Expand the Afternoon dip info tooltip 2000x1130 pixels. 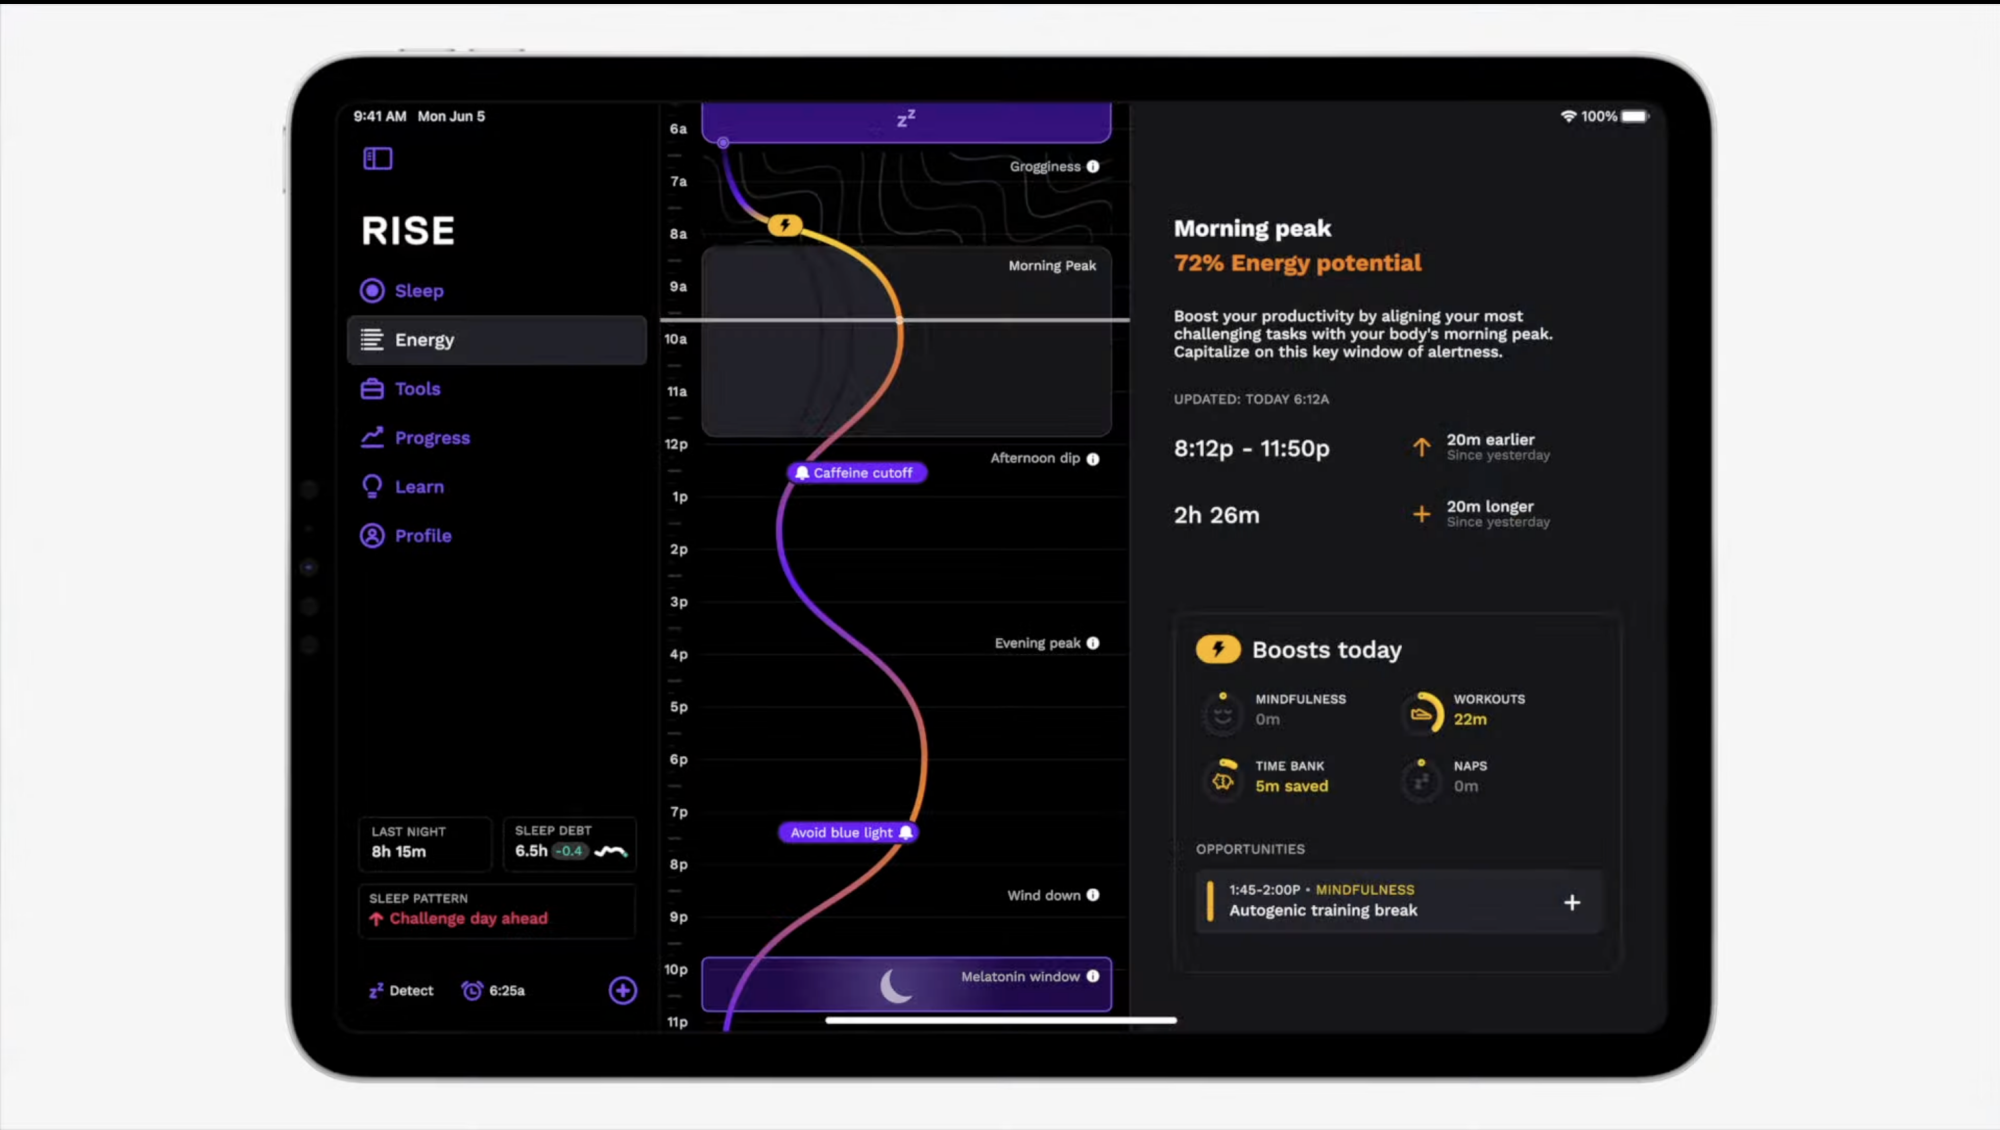point(1093,457)
